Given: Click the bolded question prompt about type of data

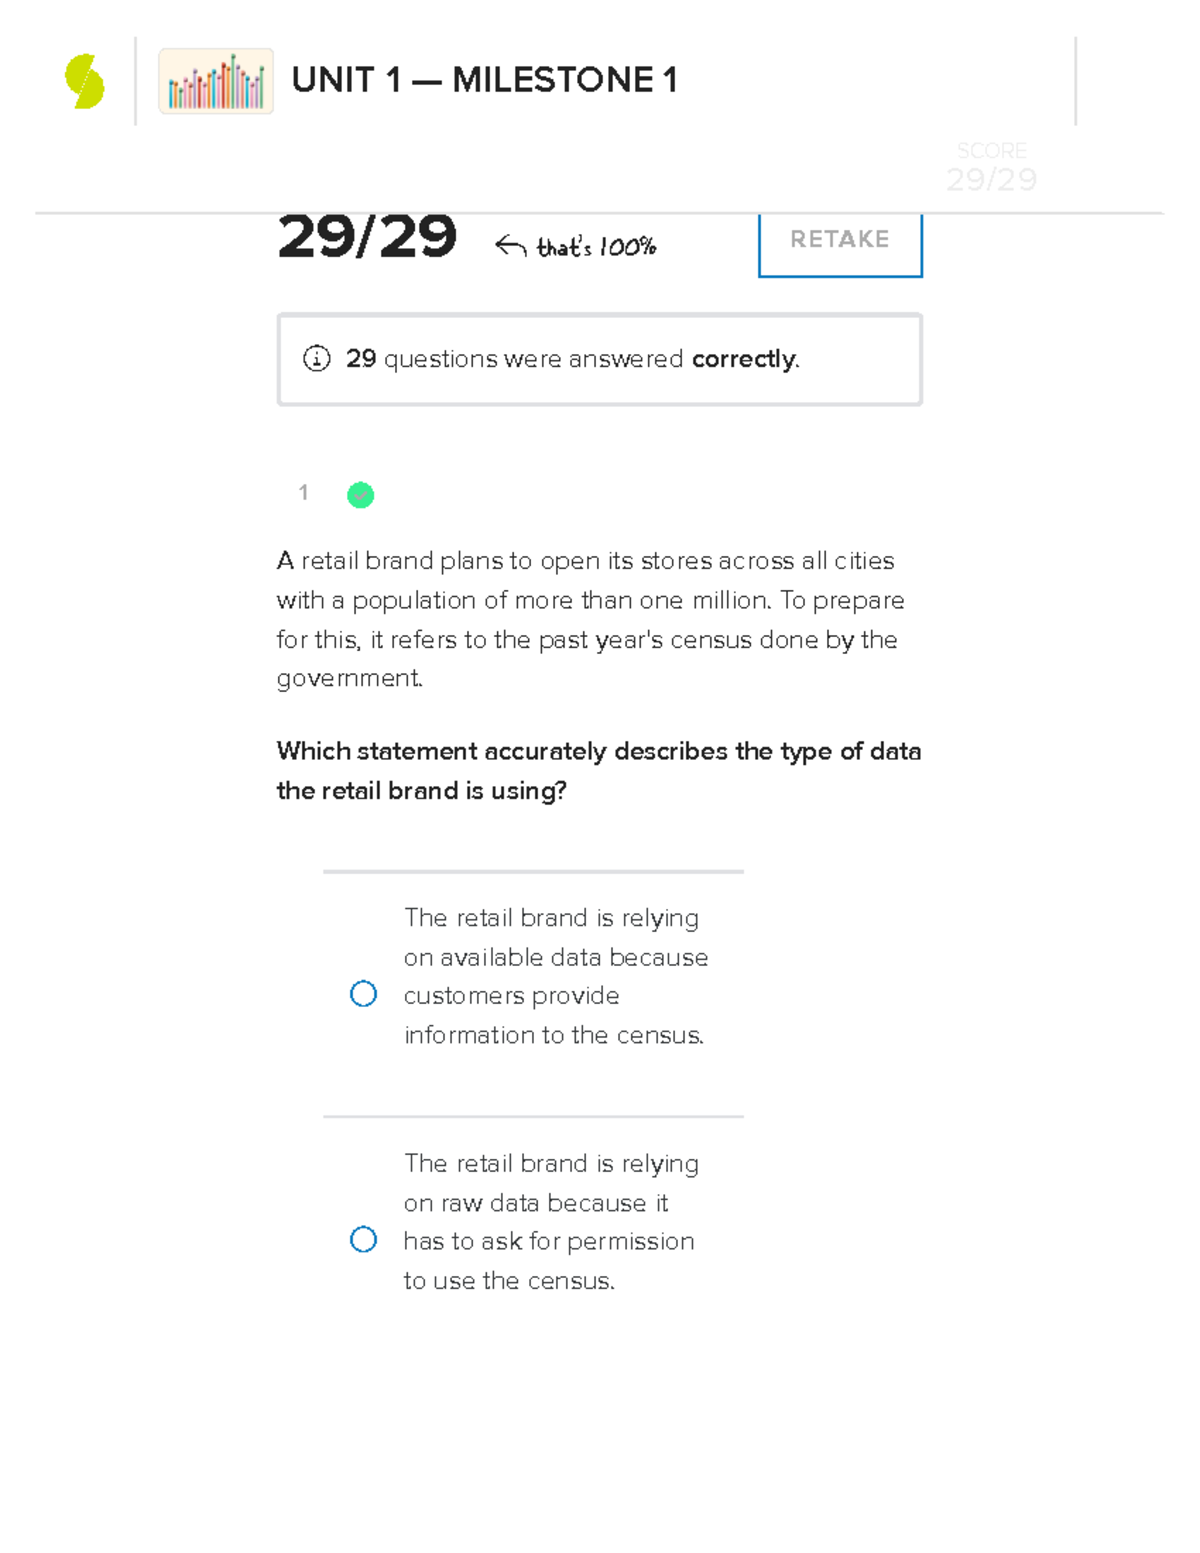Looking at the screenshot, I should pyautogui.click(x=598, y=770).
